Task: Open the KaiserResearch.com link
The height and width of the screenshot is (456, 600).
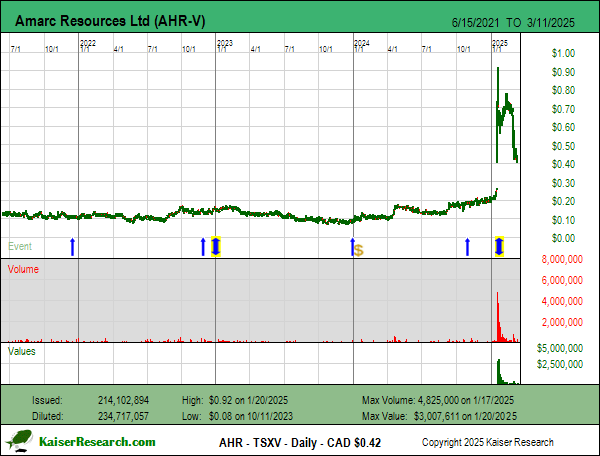Action: click(x=97, y=442)
